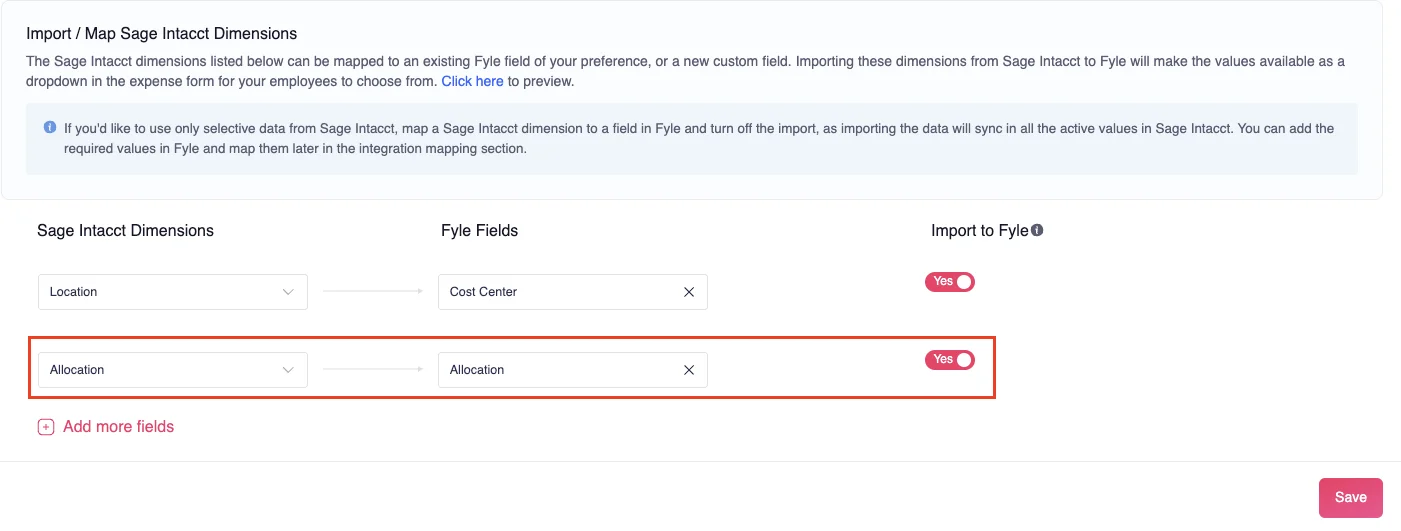The width and height of the screenshot is (1401, 531).
Task: Toggle Import to Fyle for Location row
Action: click(950, 282)
